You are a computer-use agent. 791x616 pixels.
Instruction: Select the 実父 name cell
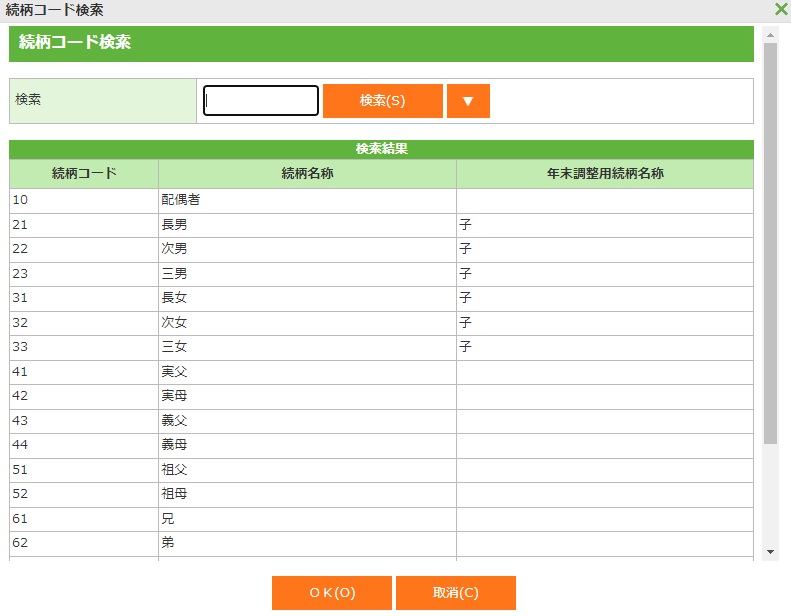[307, 372]
